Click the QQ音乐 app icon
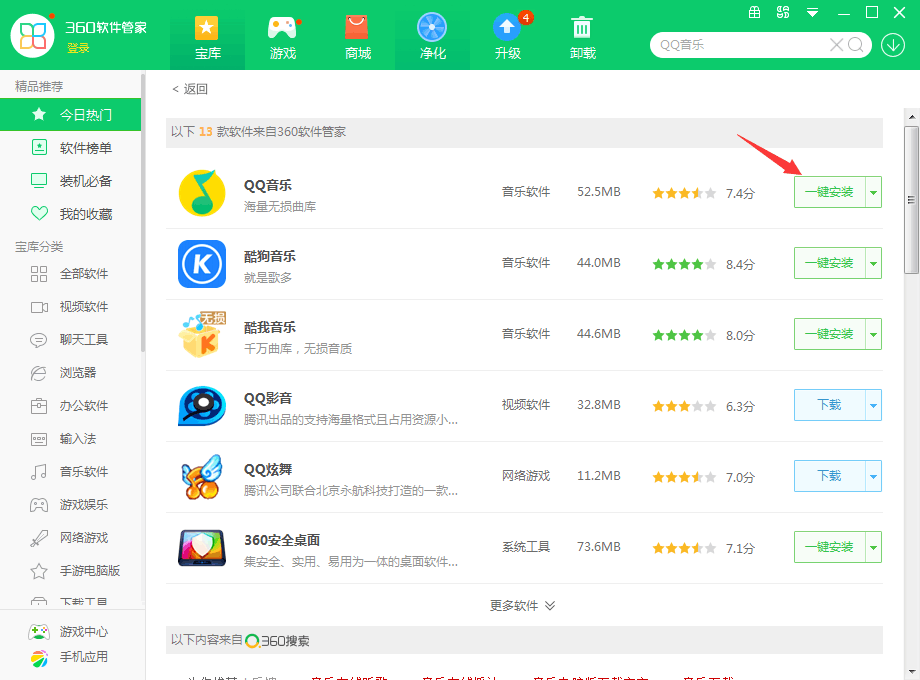 click(202, 192)
